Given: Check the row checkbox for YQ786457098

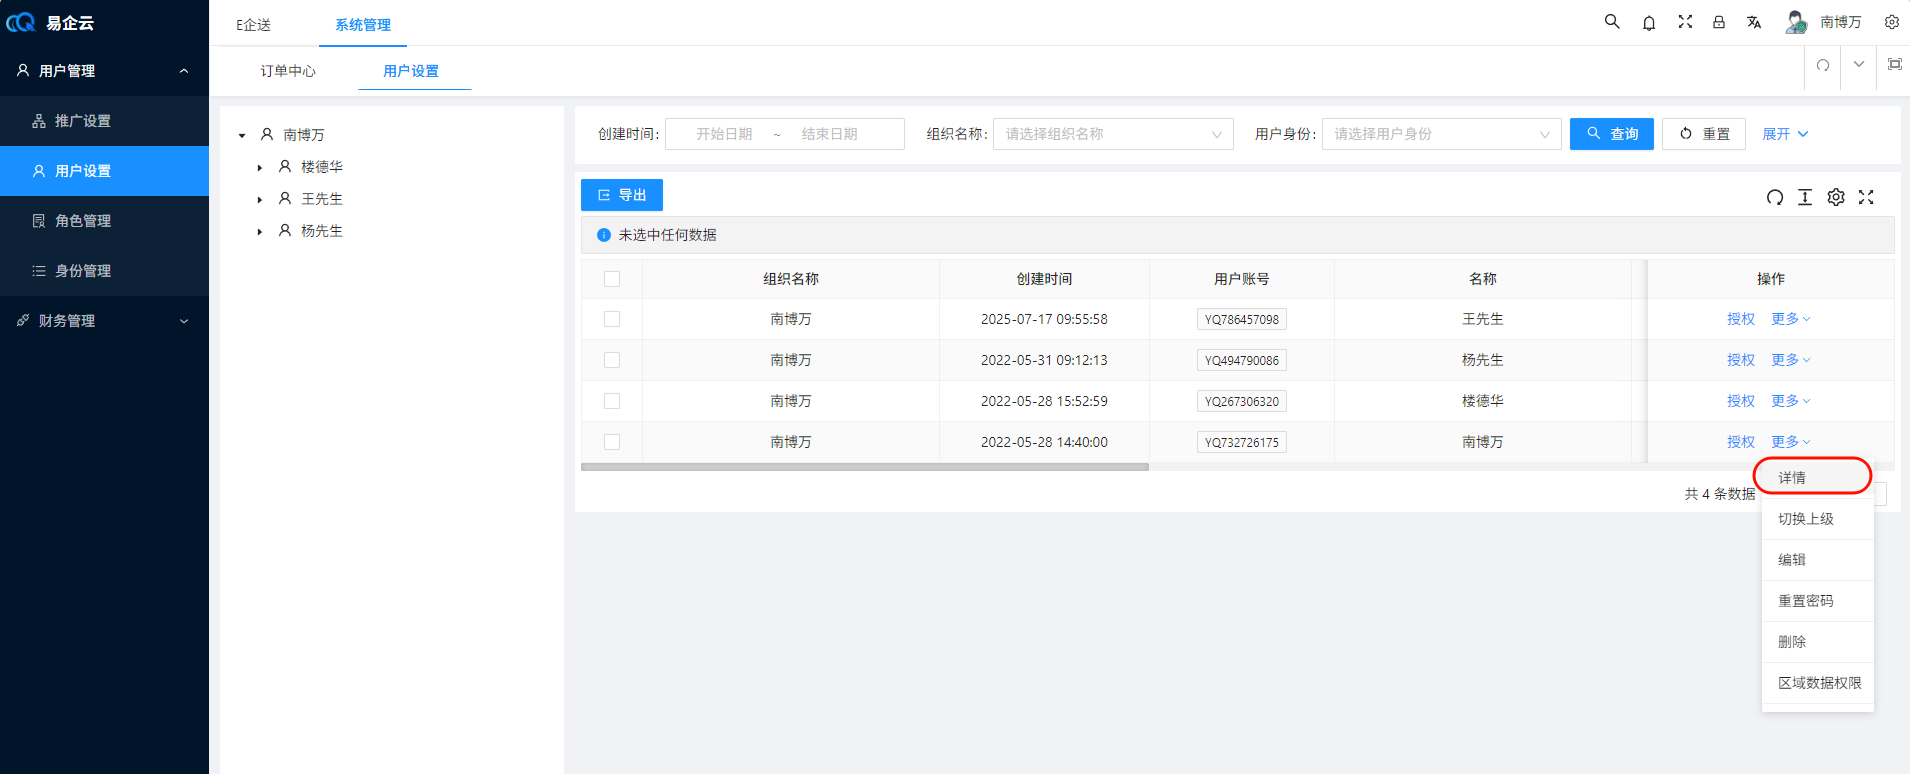Looking at the screenshot, I should (612, 319).
